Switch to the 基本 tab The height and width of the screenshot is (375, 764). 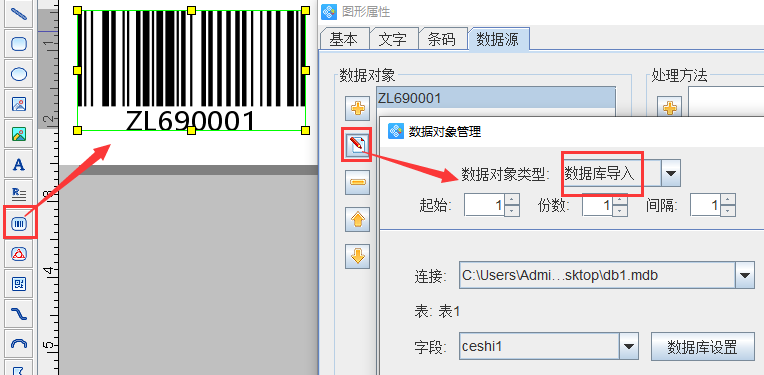pos(344,39)
